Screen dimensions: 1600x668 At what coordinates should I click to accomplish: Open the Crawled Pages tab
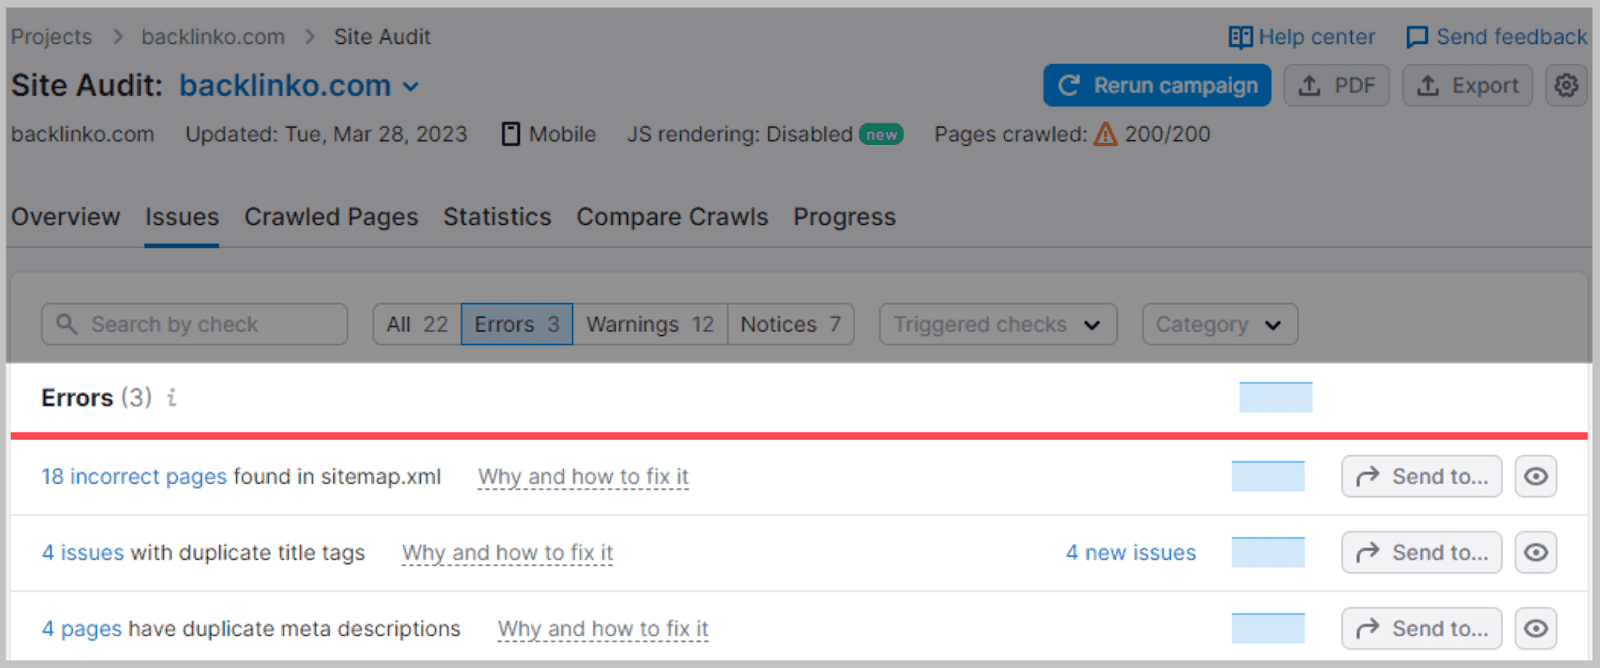click(331, 217)
